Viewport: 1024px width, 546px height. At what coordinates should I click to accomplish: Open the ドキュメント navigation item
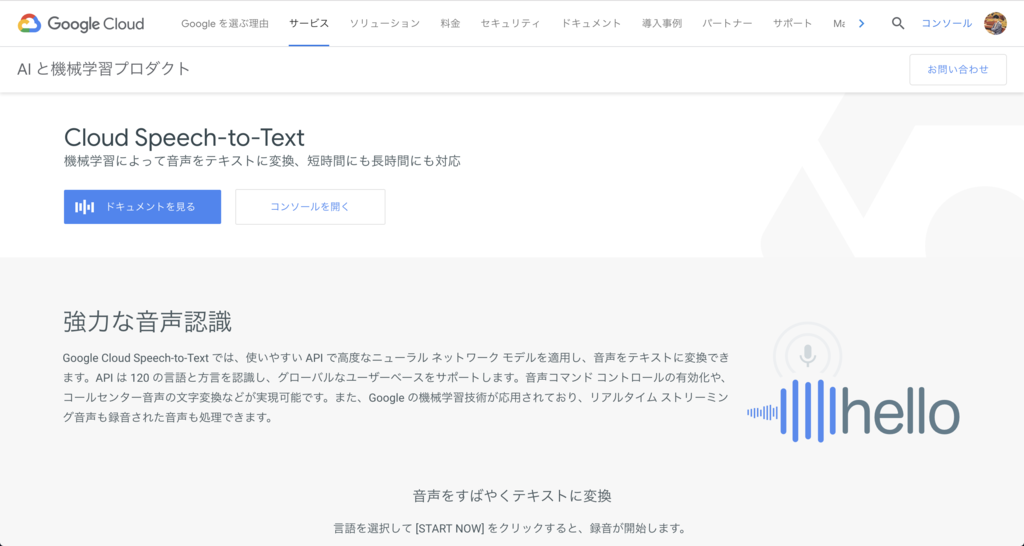(x=591, y=24)
